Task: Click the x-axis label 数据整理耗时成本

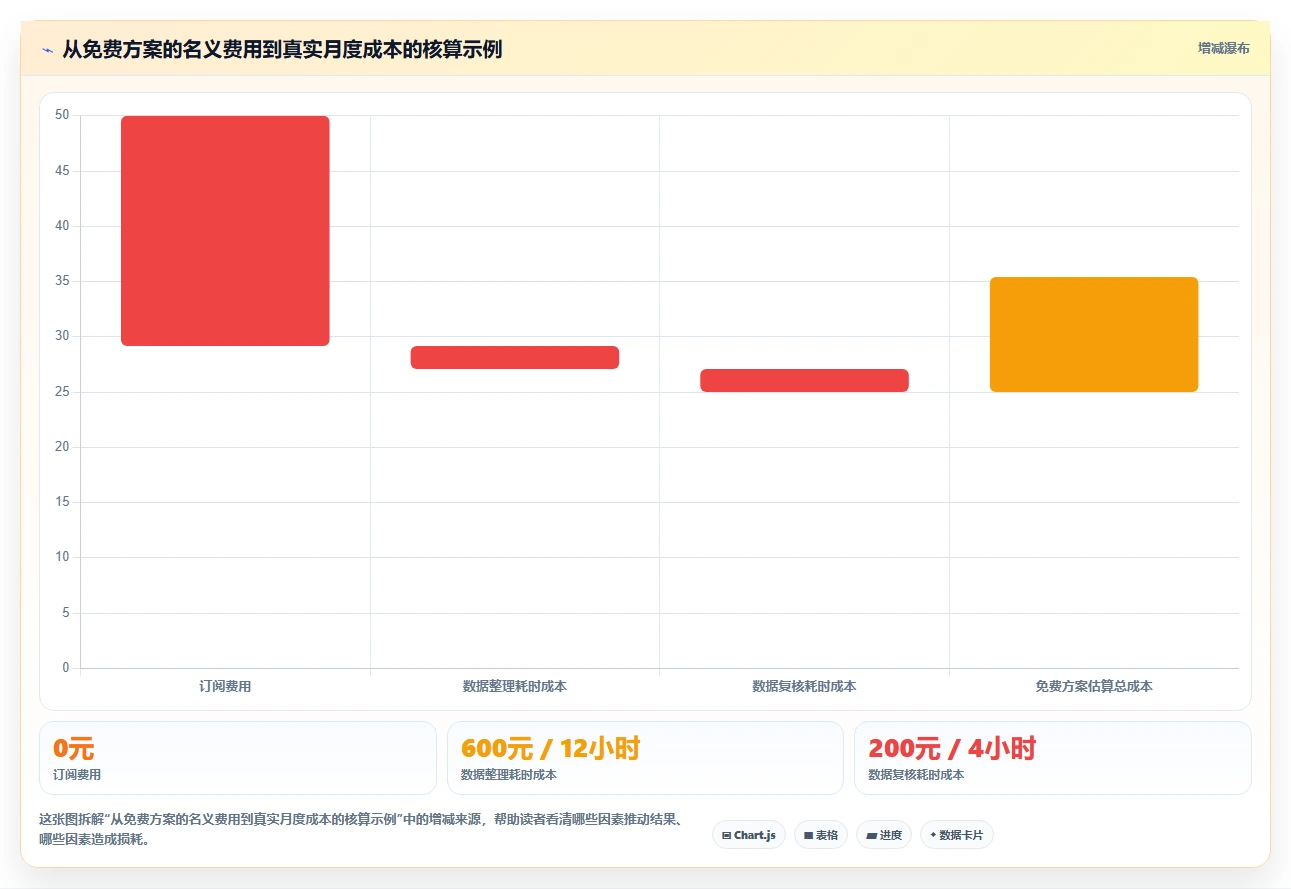Action: point(515,686)
